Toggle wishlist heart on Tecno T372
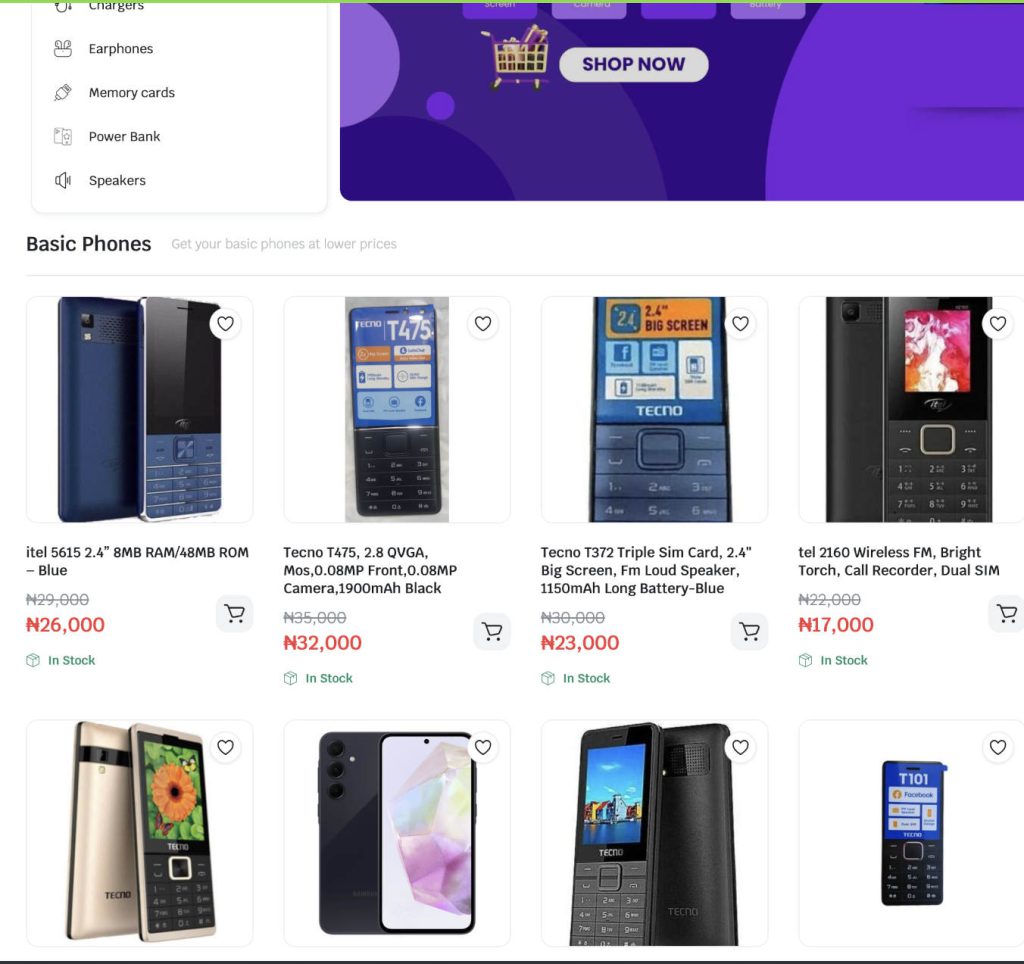The image size is (1024, 964). click(x=741, y=324)
